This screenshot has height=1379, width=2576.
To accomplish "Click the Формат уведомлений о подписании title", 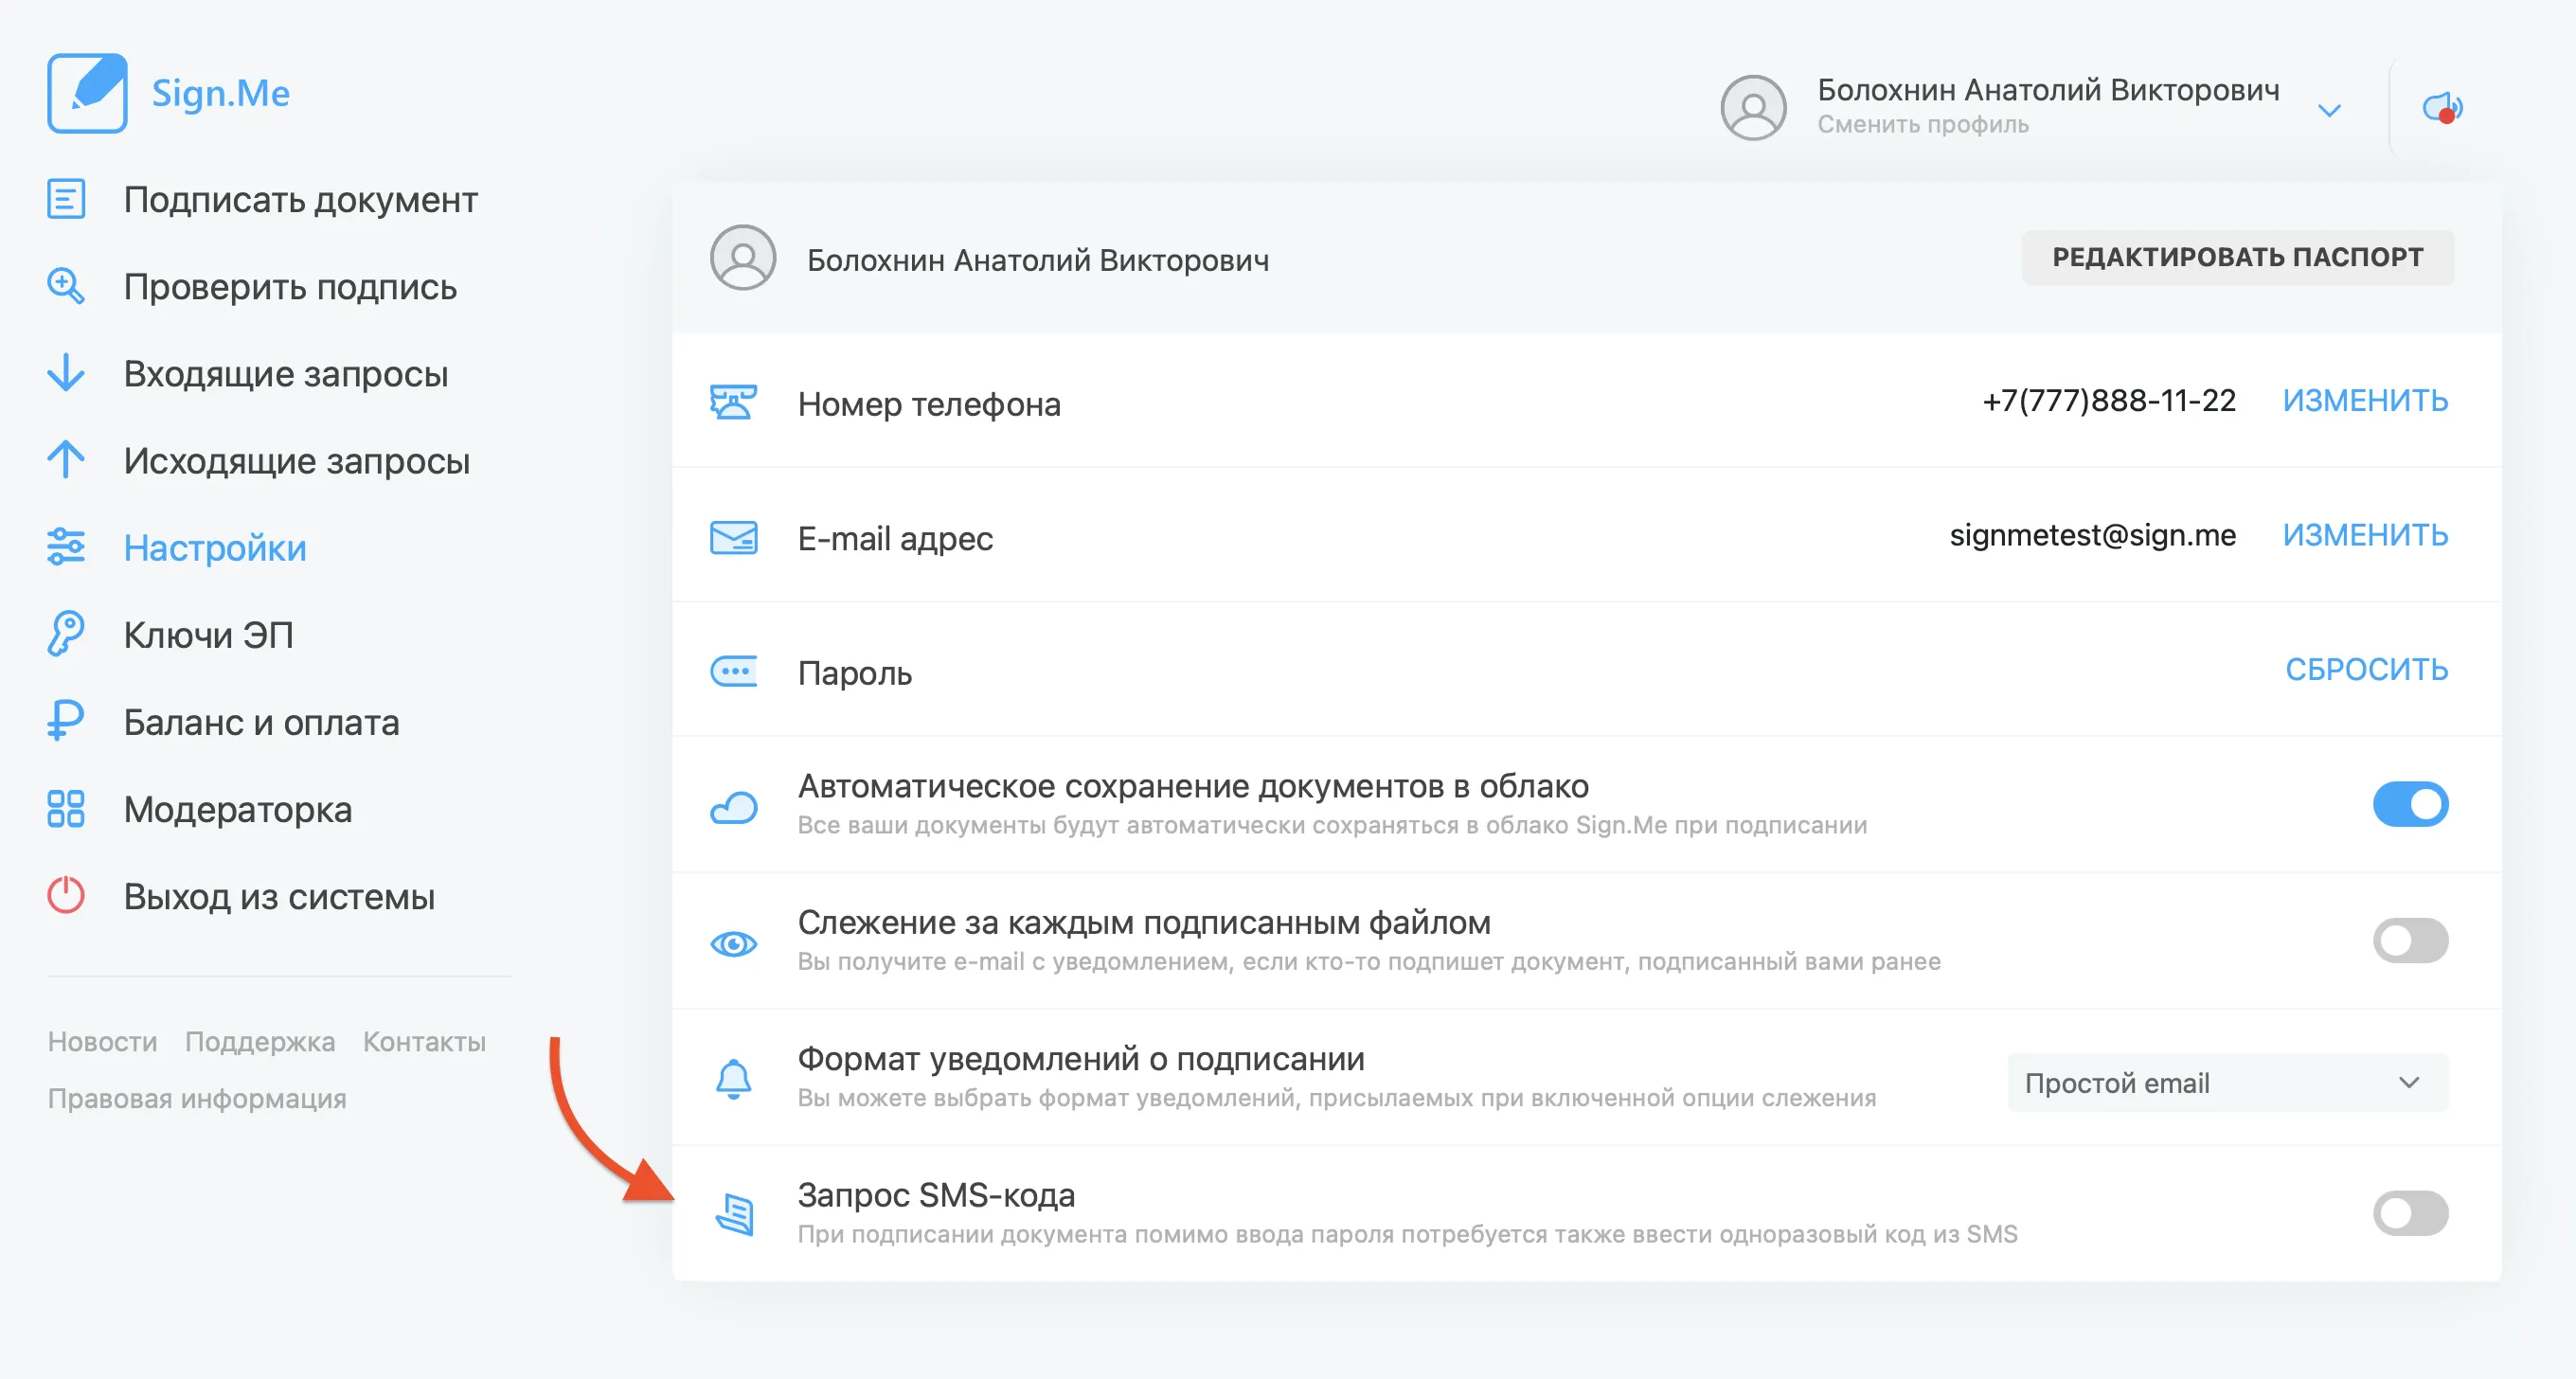I will pyautogui.click(x=1081, y=1058).
